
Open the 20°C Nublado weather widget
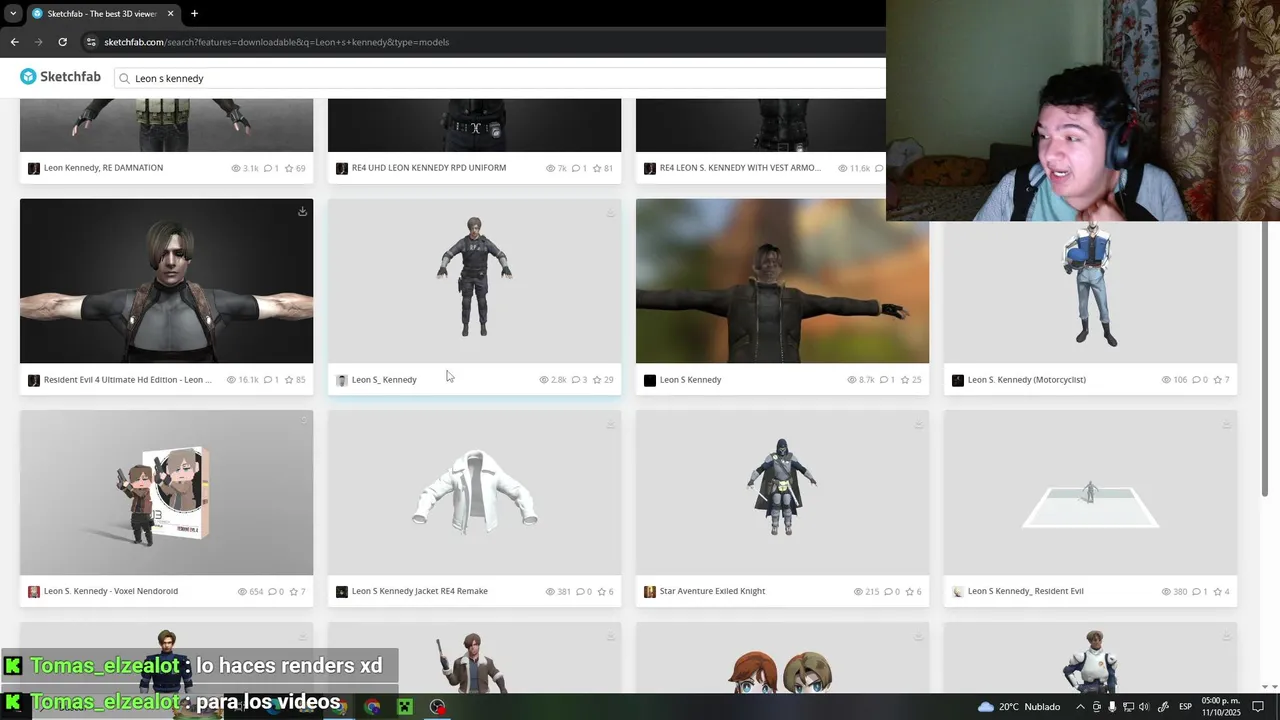pyautogui.click(x=1020, y=706)
